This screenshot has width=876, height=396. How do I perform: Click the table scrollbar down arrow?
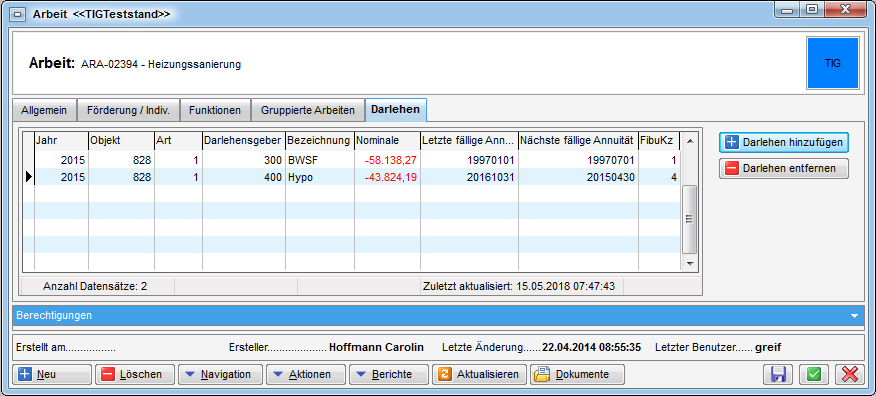[689, 263]
